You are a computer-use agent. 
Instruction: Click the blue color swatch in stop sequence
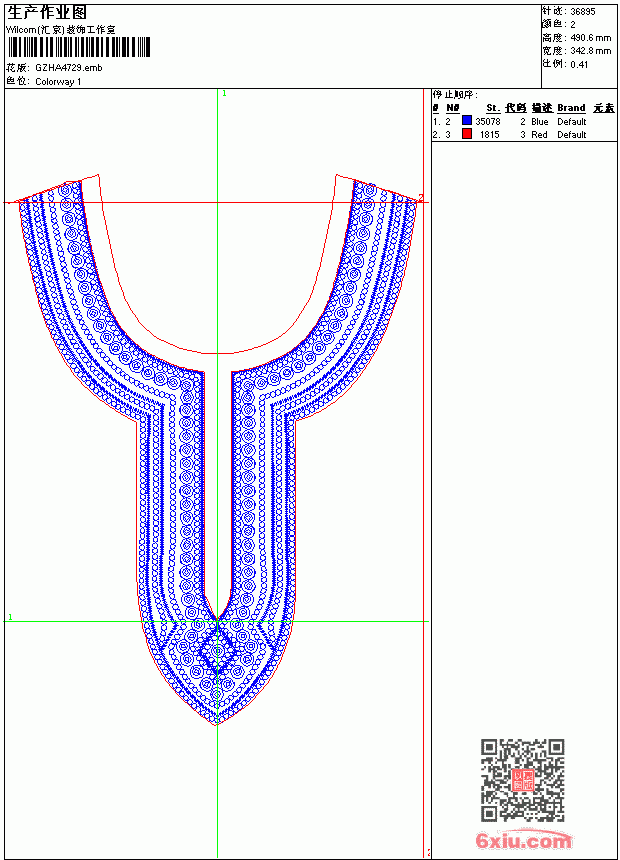tap(467, 121)
